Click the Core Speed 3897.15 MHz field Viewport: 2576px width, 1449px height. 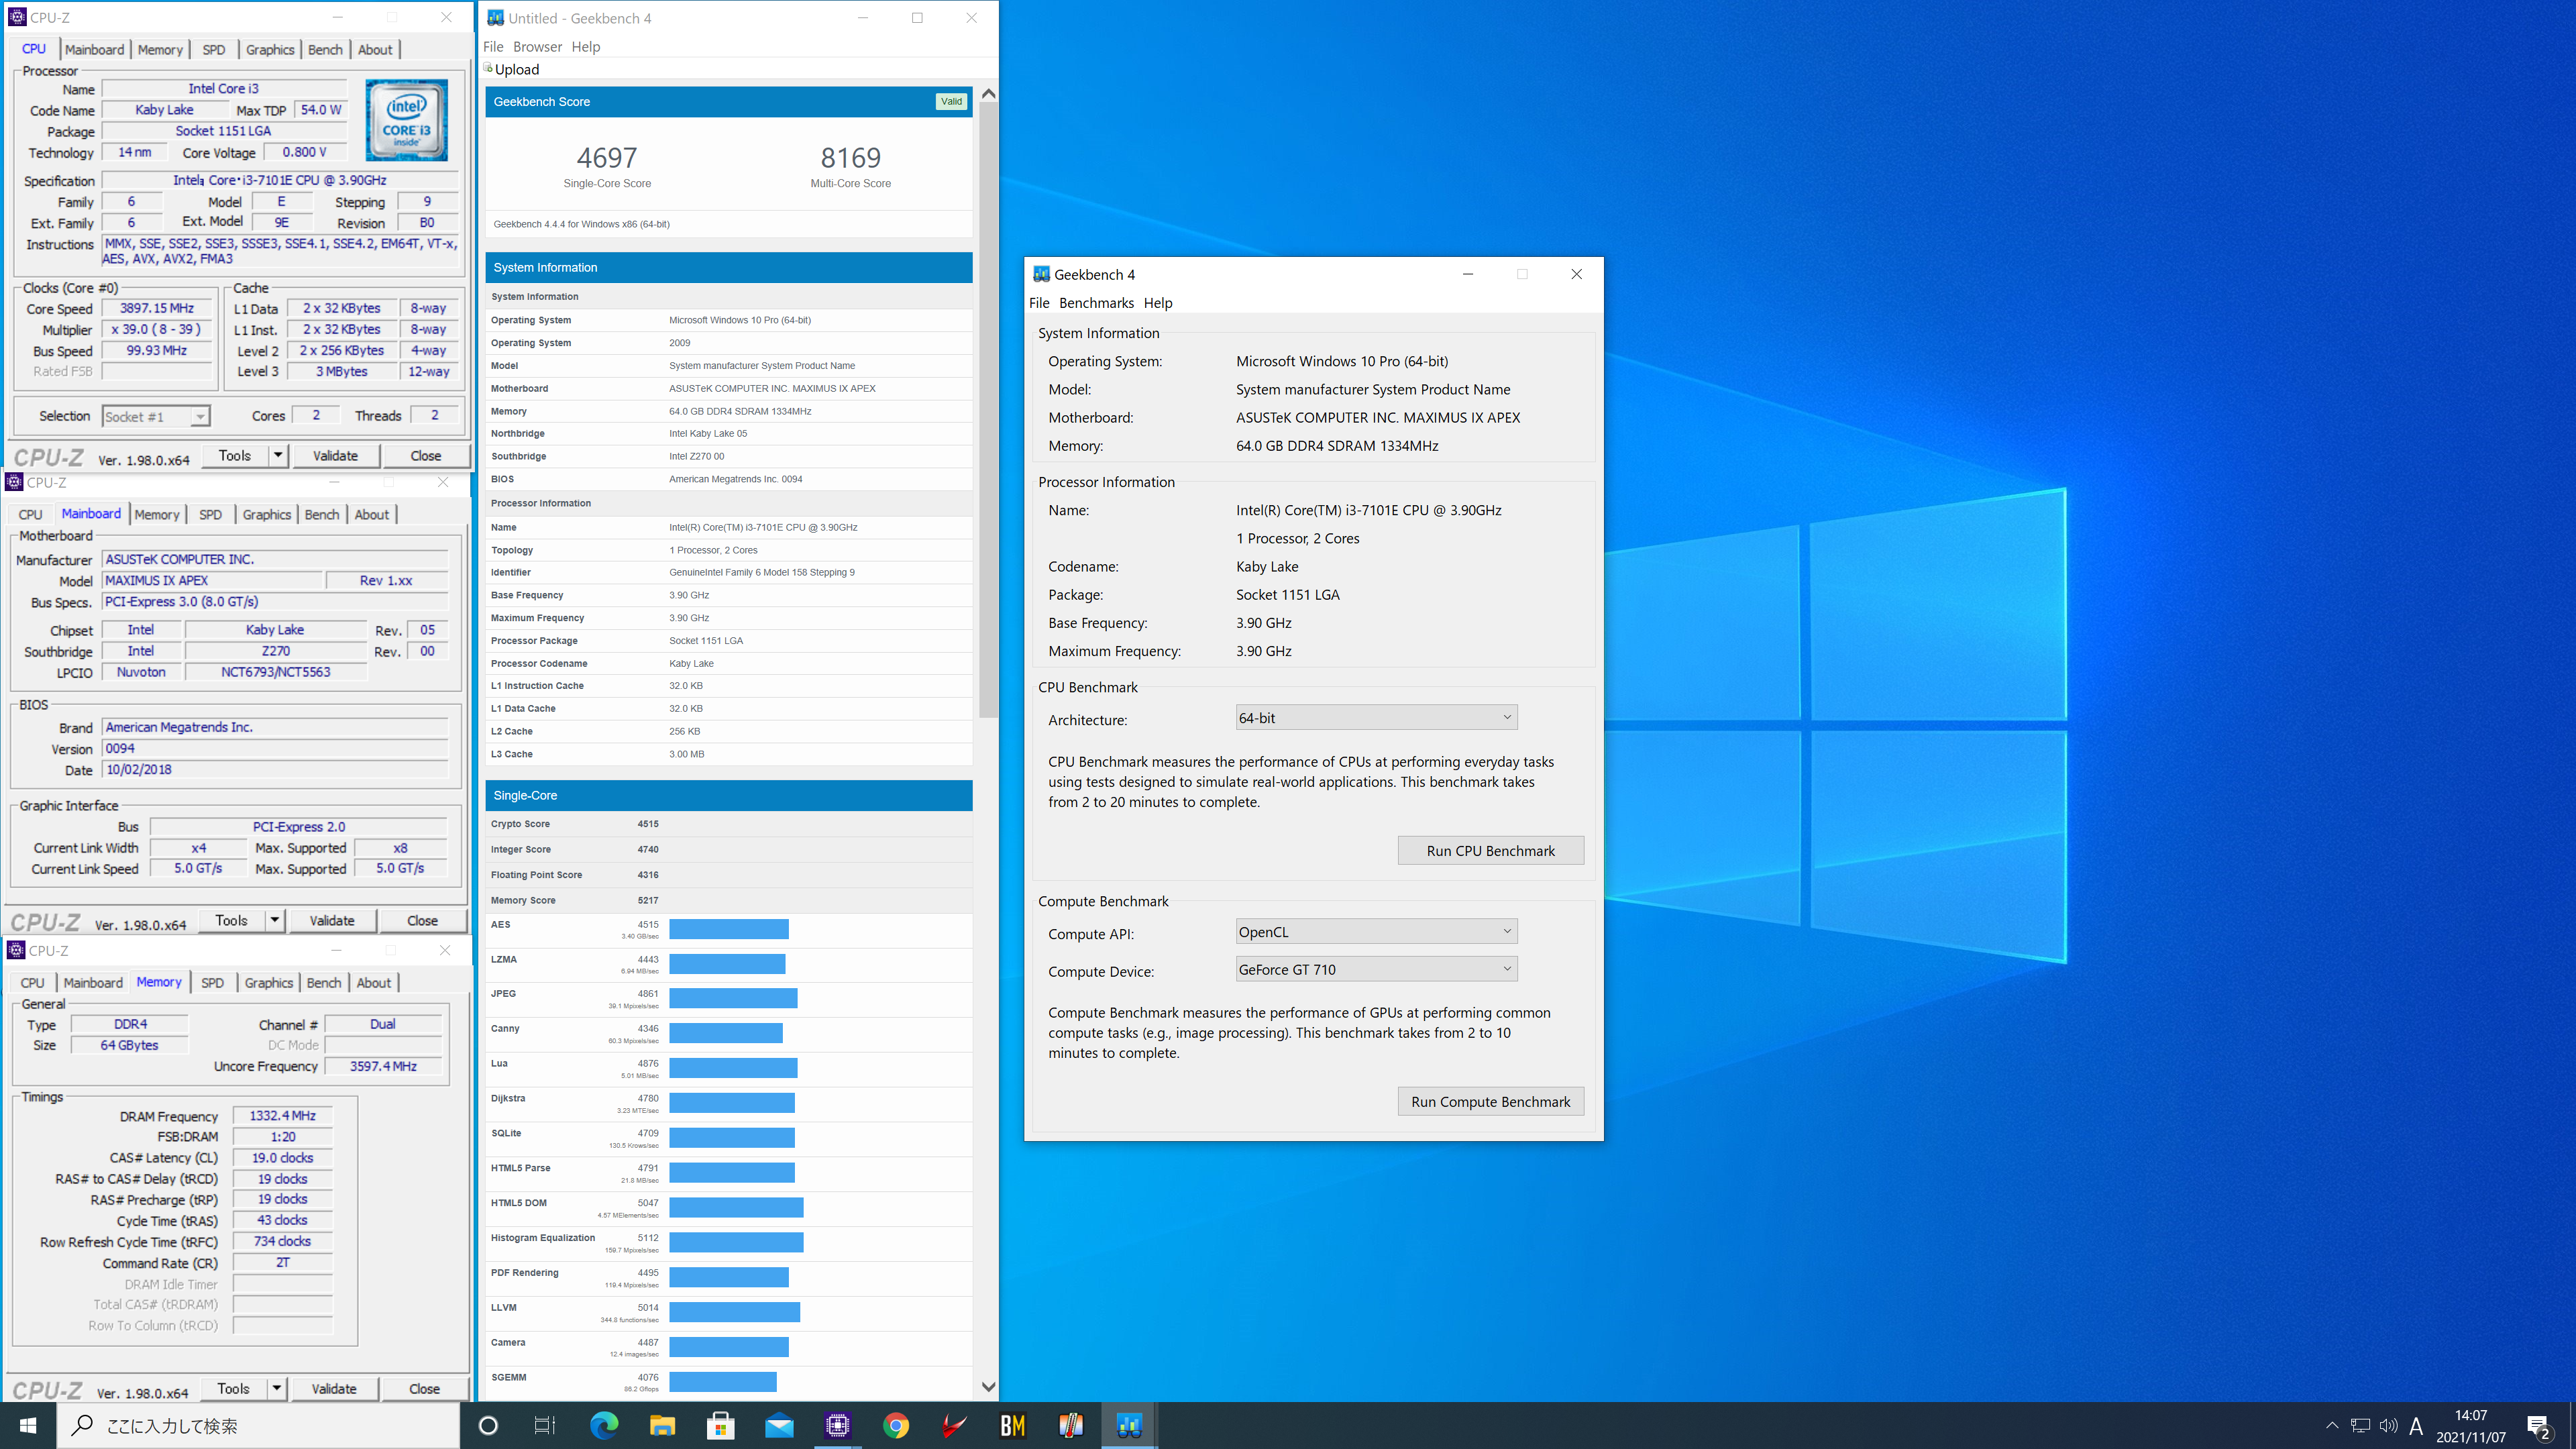[157, 308]
